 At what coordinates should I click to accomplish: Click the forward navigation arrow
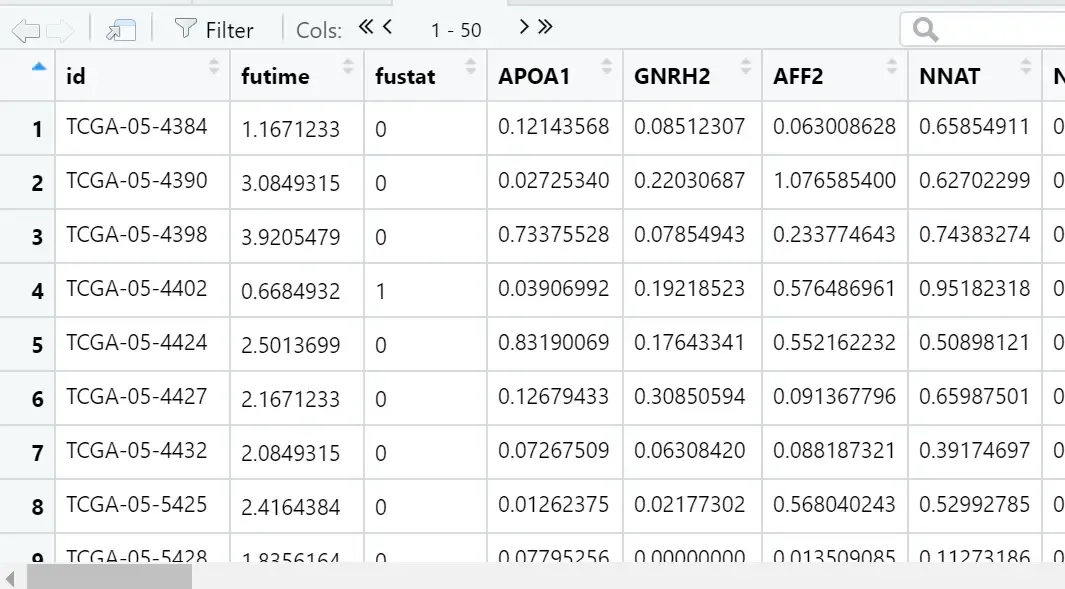pos(60,30)
